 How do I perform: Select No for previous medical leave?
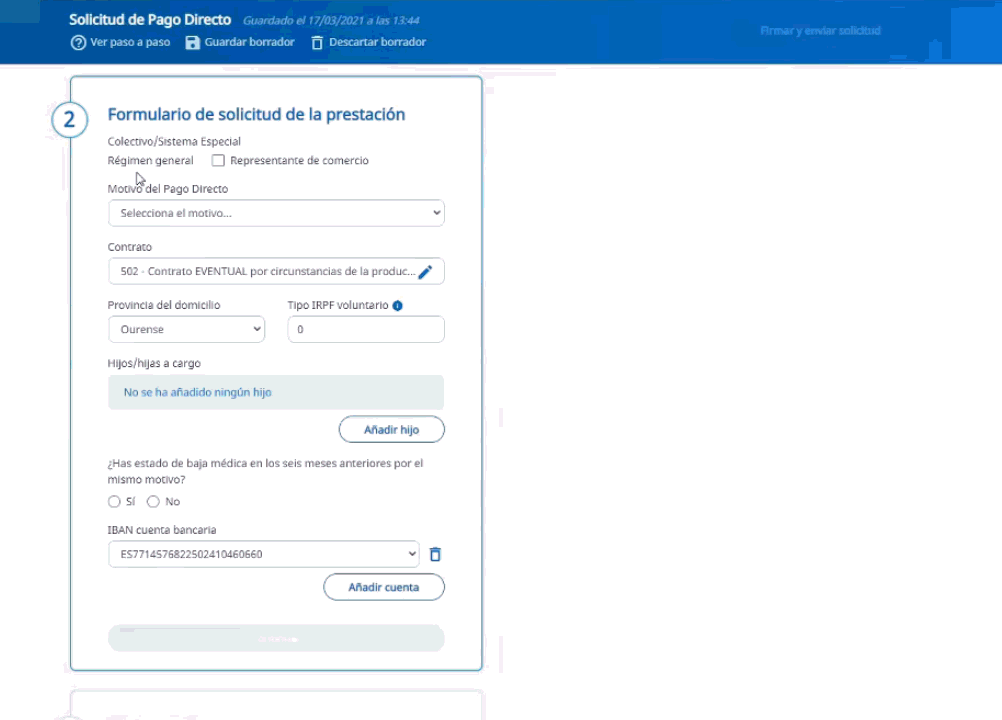point(153,502)
